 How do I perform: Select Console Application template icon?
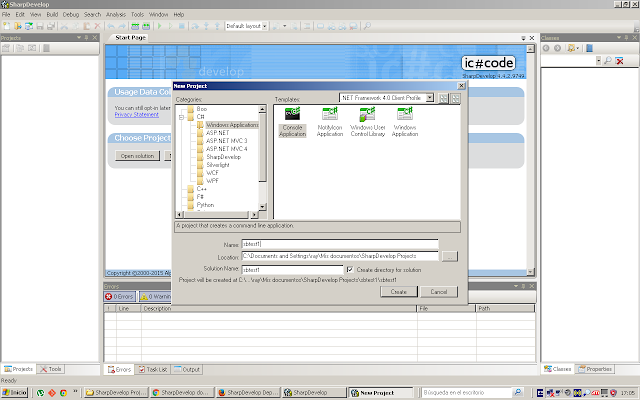[x=292, y=114]
